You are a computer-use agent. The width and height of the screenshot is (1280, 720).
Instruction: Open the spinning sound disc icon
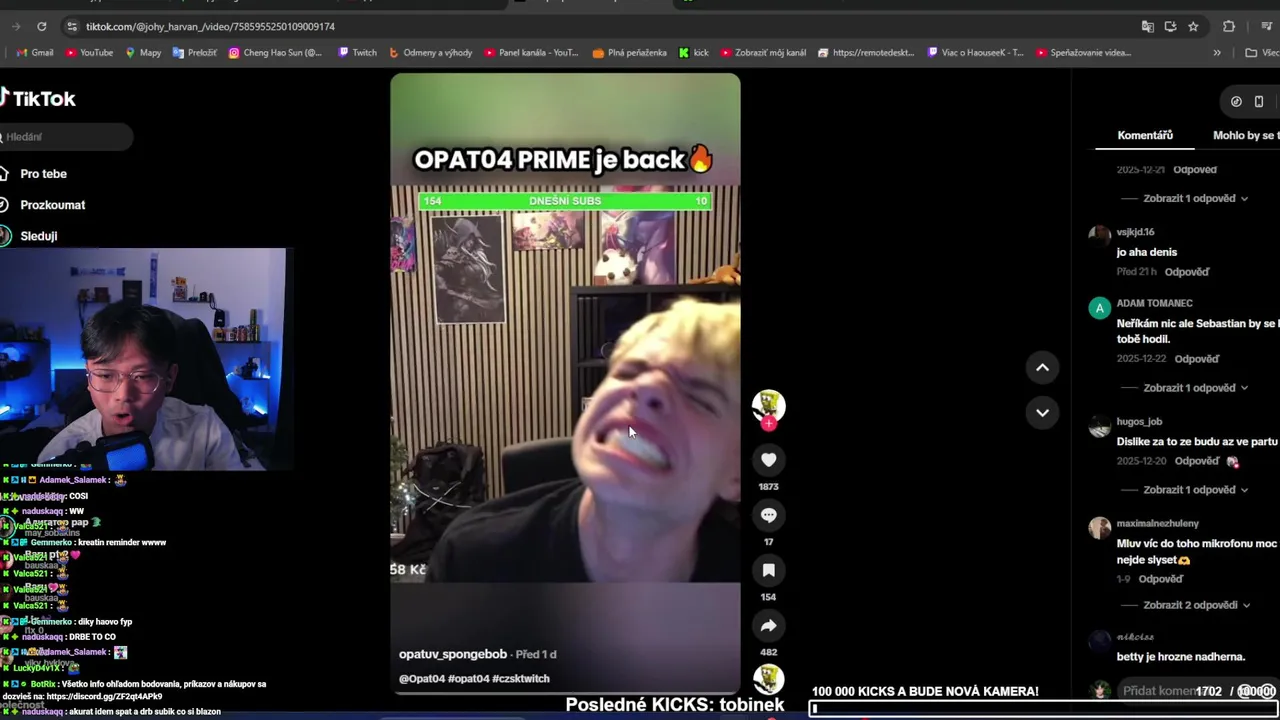pyautogui.click(x=768, y=680)
